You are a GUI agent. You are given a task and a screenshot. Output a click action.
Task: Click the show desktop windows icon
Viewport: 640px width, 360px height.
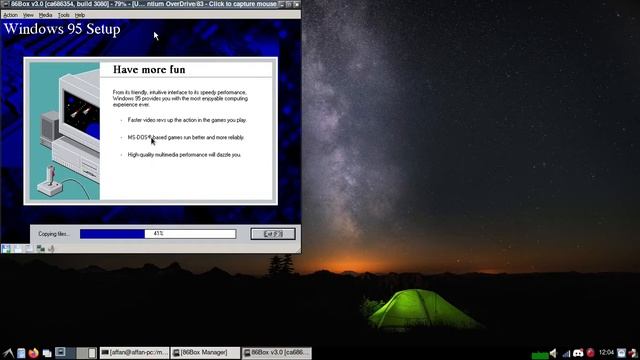pos(47,353)
